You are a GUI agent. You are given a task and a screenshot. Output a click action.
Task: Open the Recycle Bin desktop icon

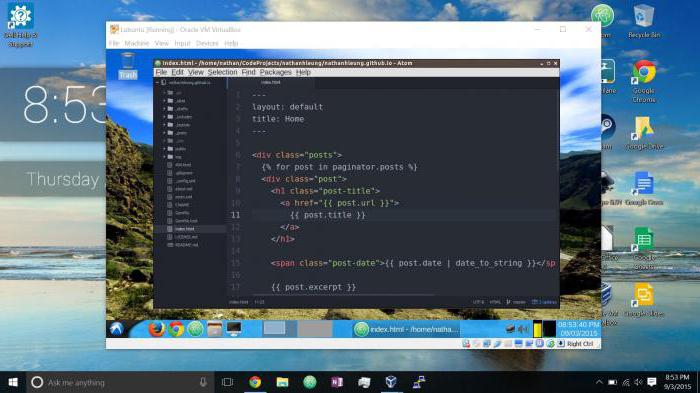(644, 21)
